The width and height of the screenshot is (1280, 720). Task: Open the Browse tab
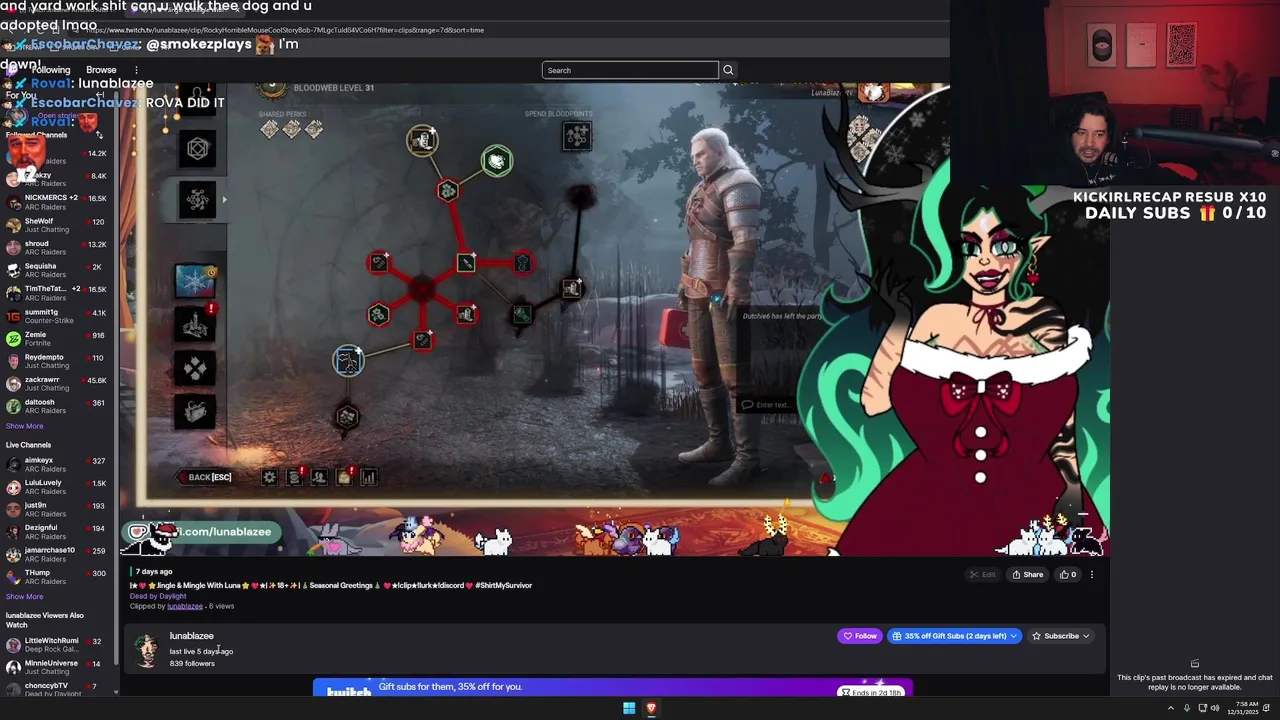[101, 70]
